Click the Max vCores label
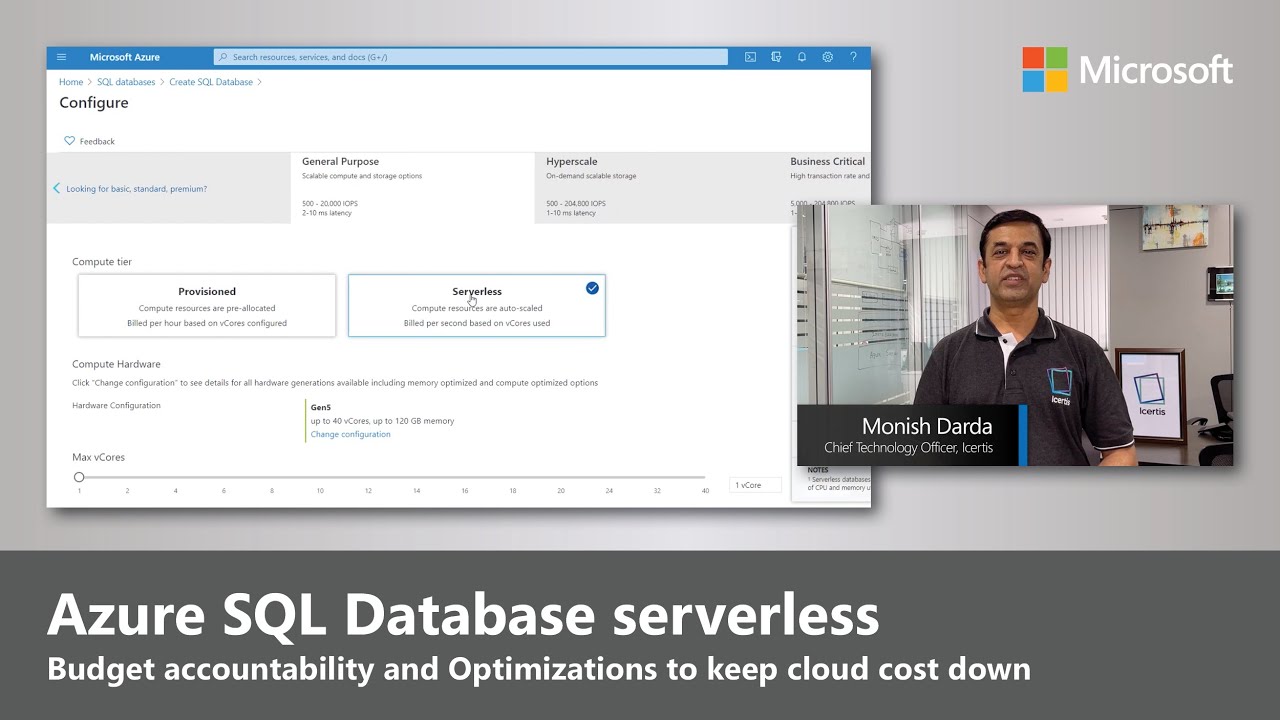This screenshot has width=1280, height=720. 98,457
